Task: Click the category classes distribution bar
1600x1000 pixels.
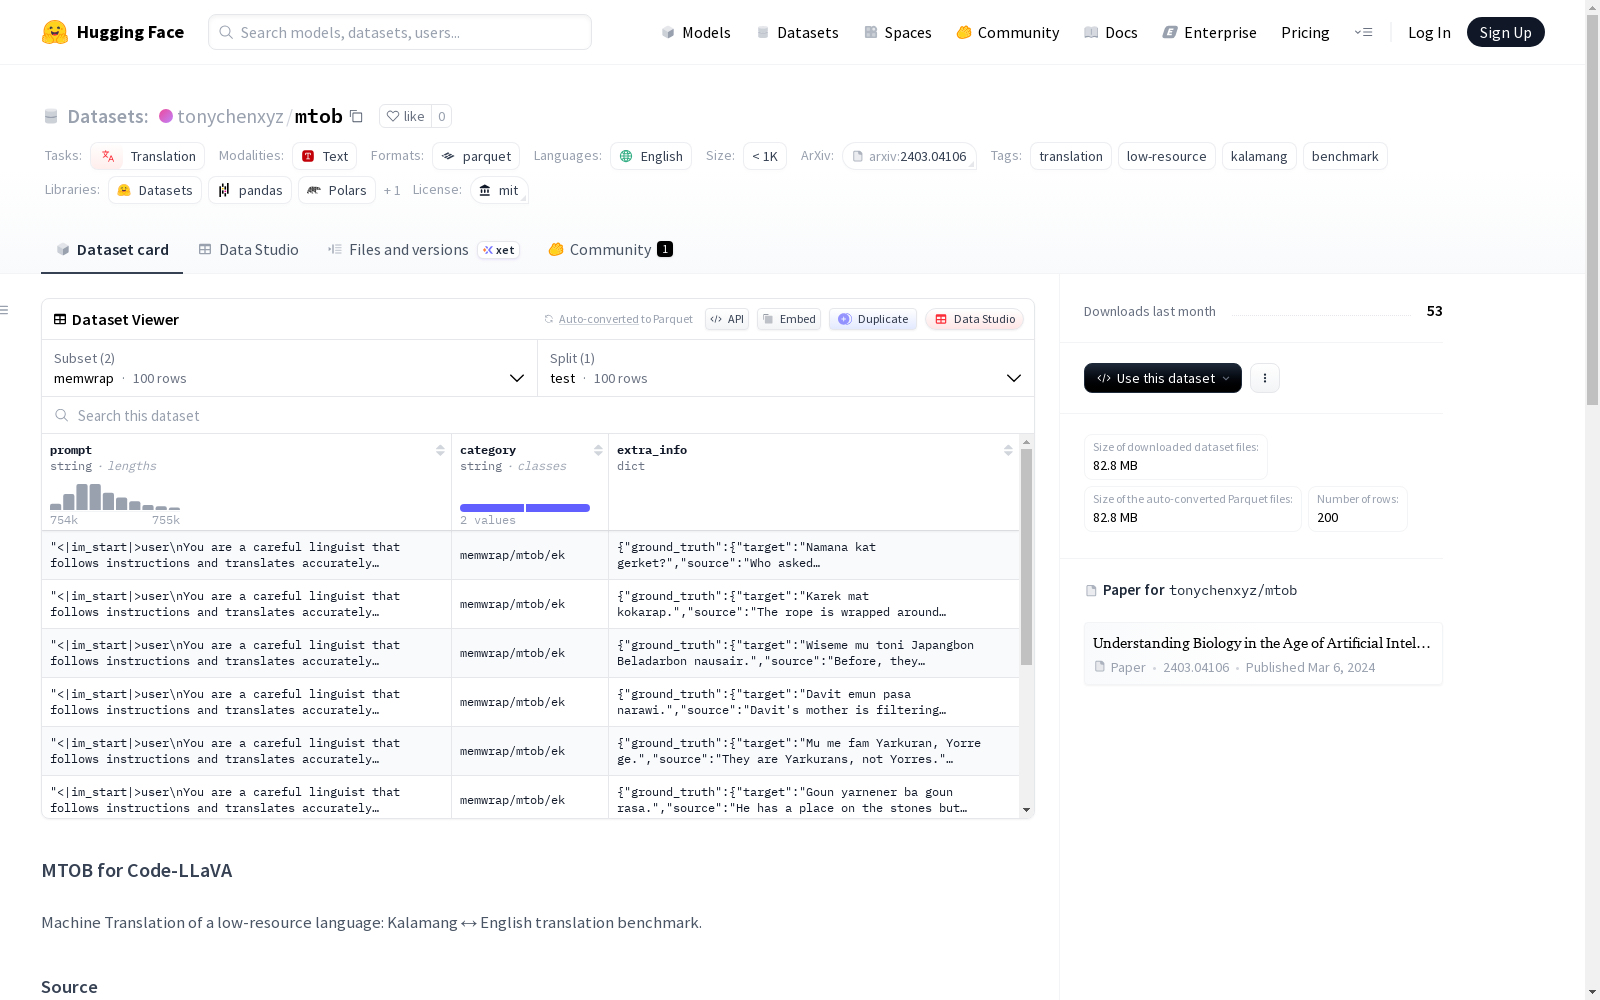Action: [525, 508]
